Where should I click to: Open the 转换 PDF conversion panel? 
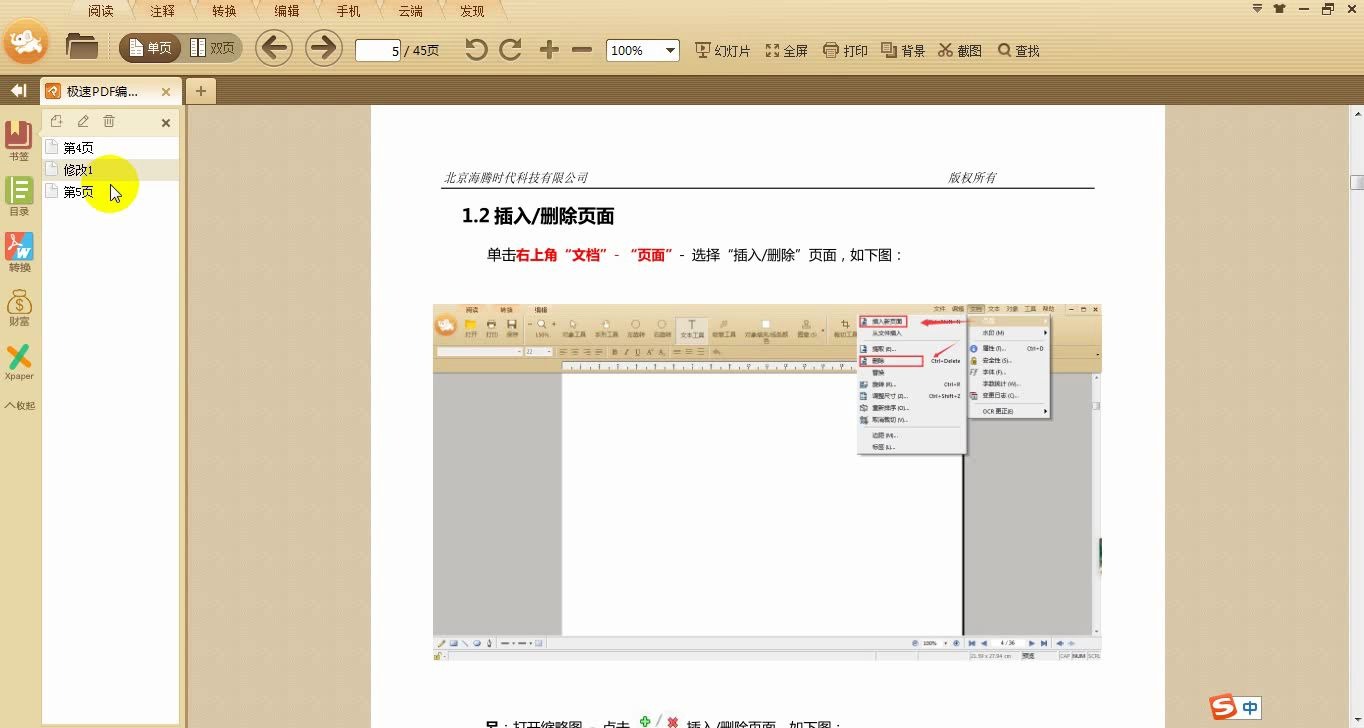[x=18, y=250]
